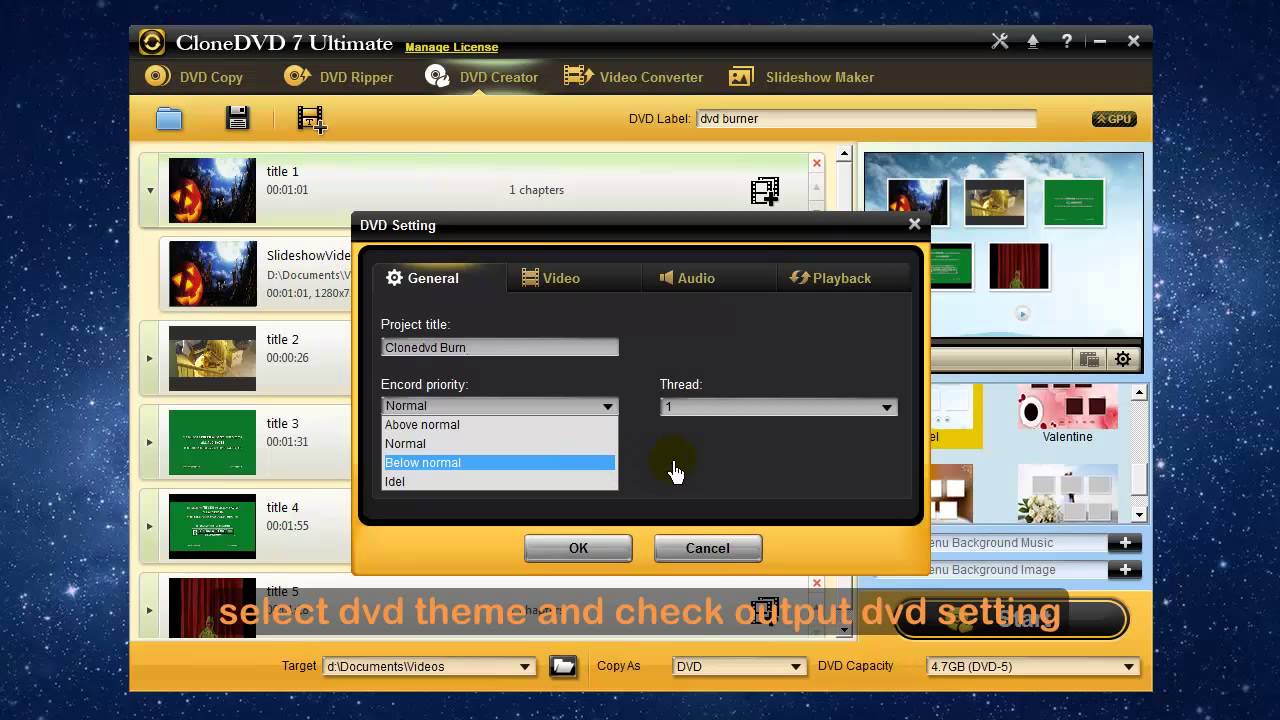The width and height of the screenshot is (1280, 720).
Task: Expand the title 5 row arrow
Action: [x=150, y=610]
